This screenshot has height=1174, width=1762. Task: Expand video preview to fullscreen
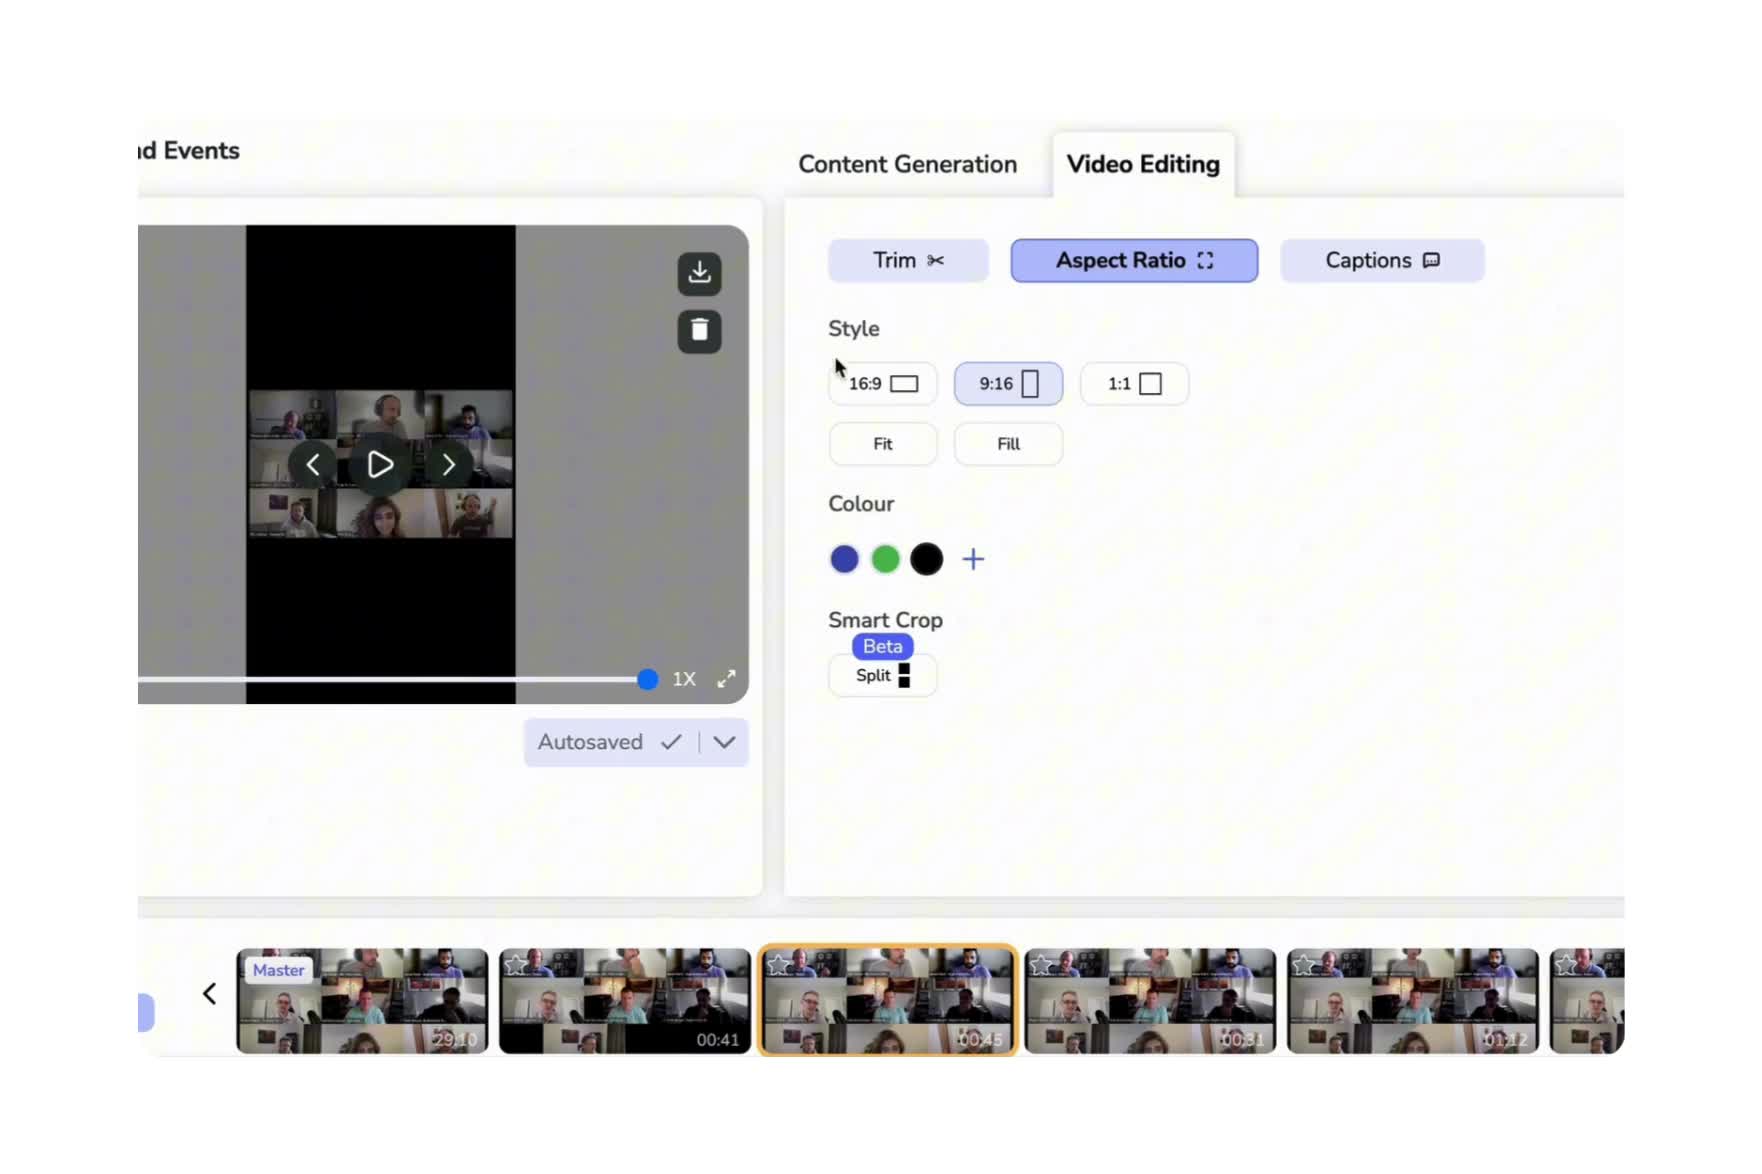[726, 679]
